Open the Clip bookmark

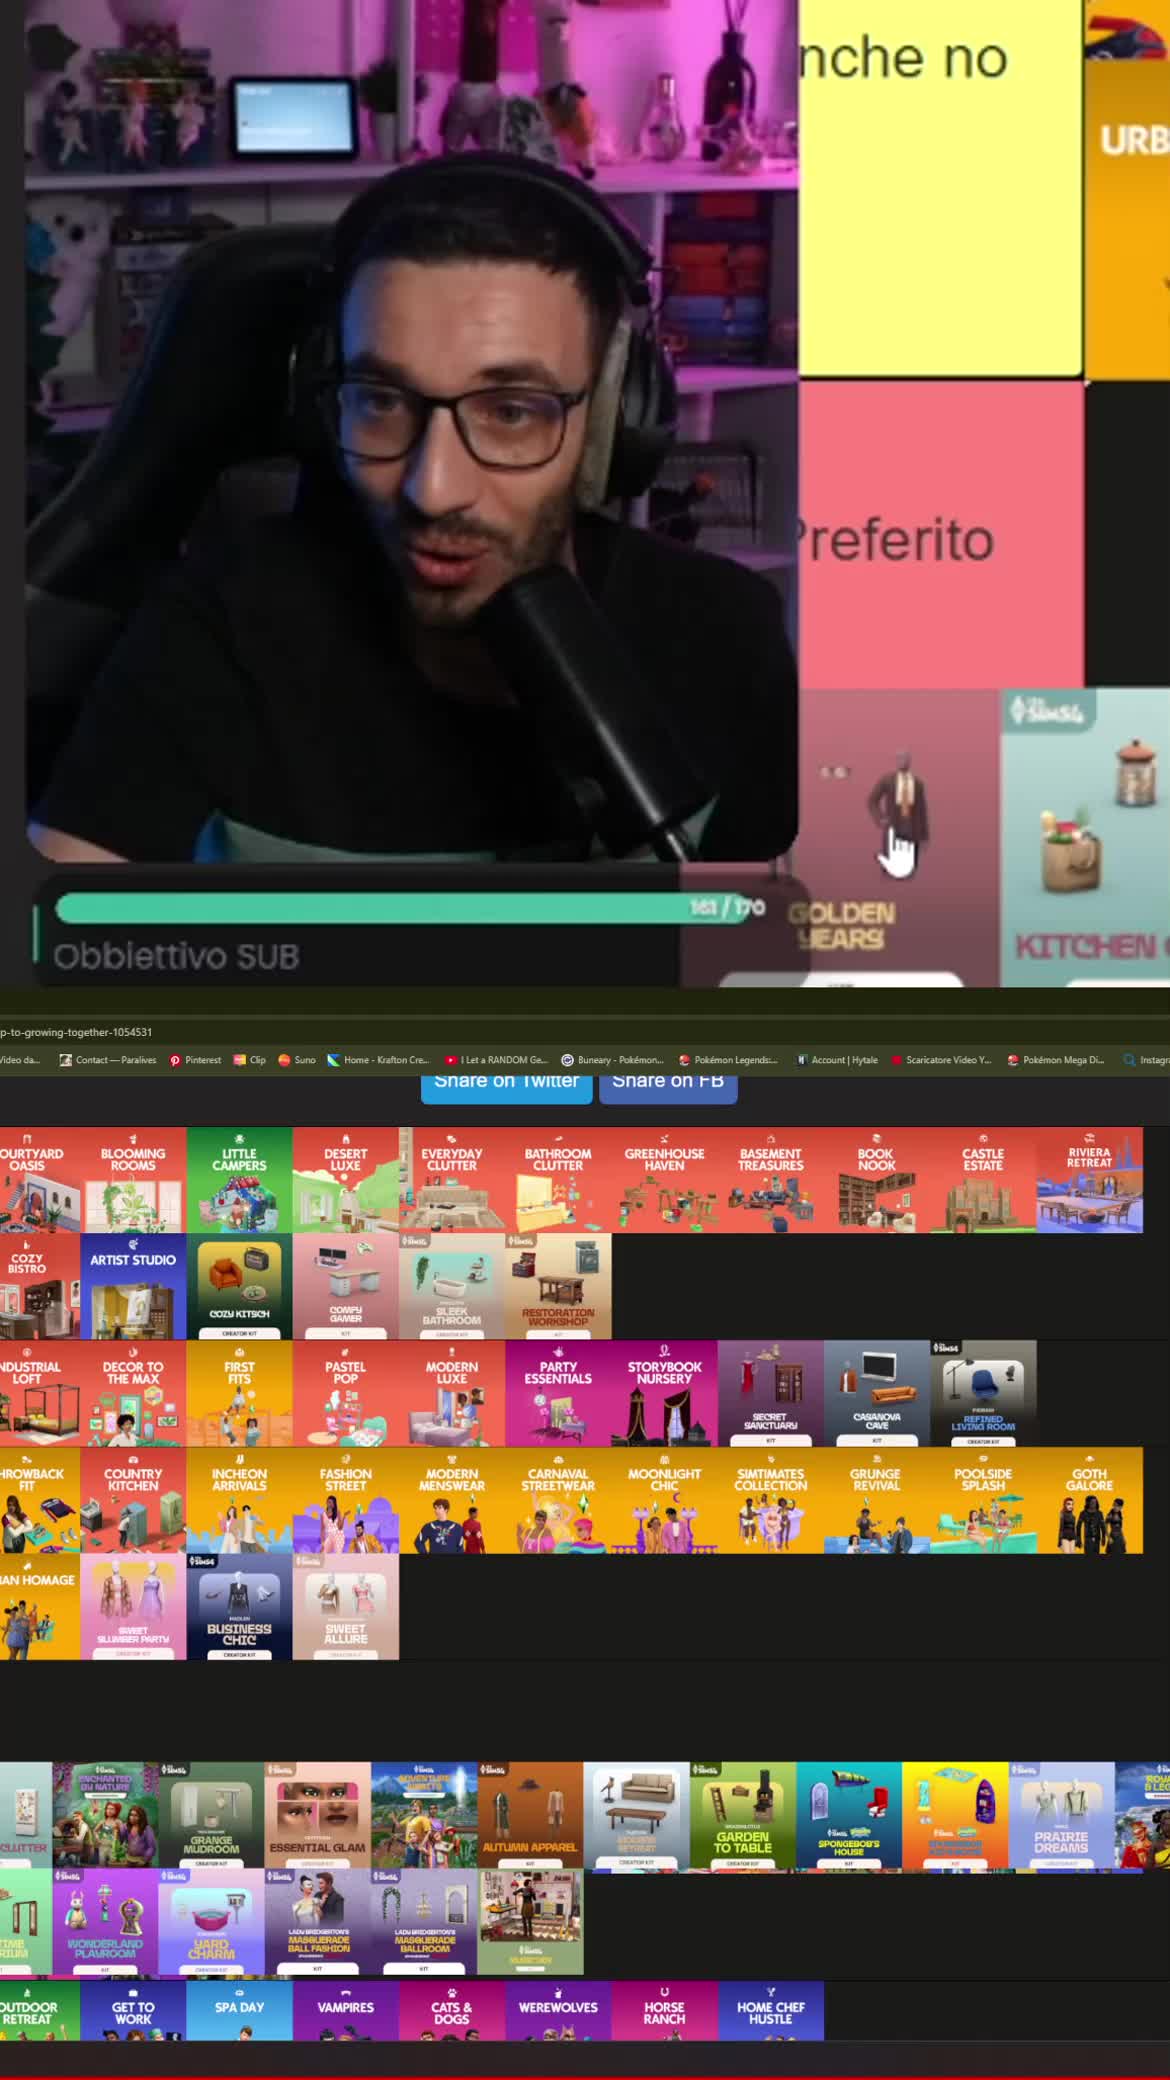point(249,1060)
